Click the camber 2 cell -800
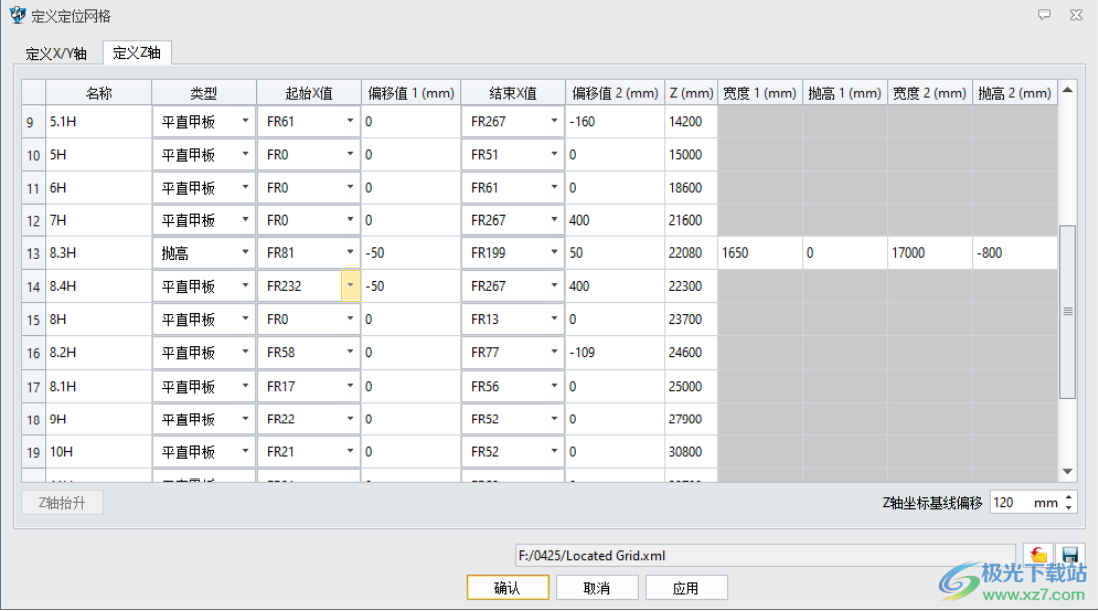Screen dimensions: 1098x611 tap(1015, 253)
